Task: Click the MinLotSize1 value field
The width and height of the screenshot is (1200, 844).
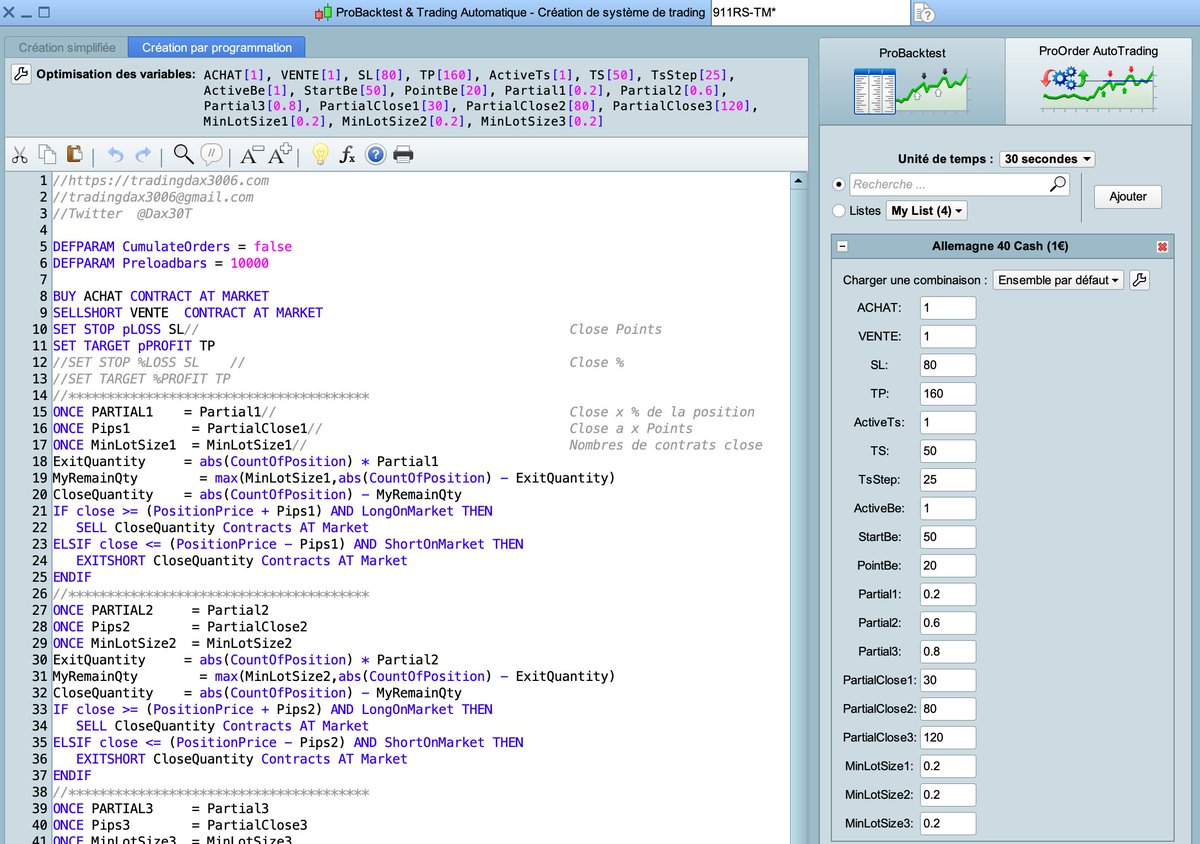Action: (947, 766)
